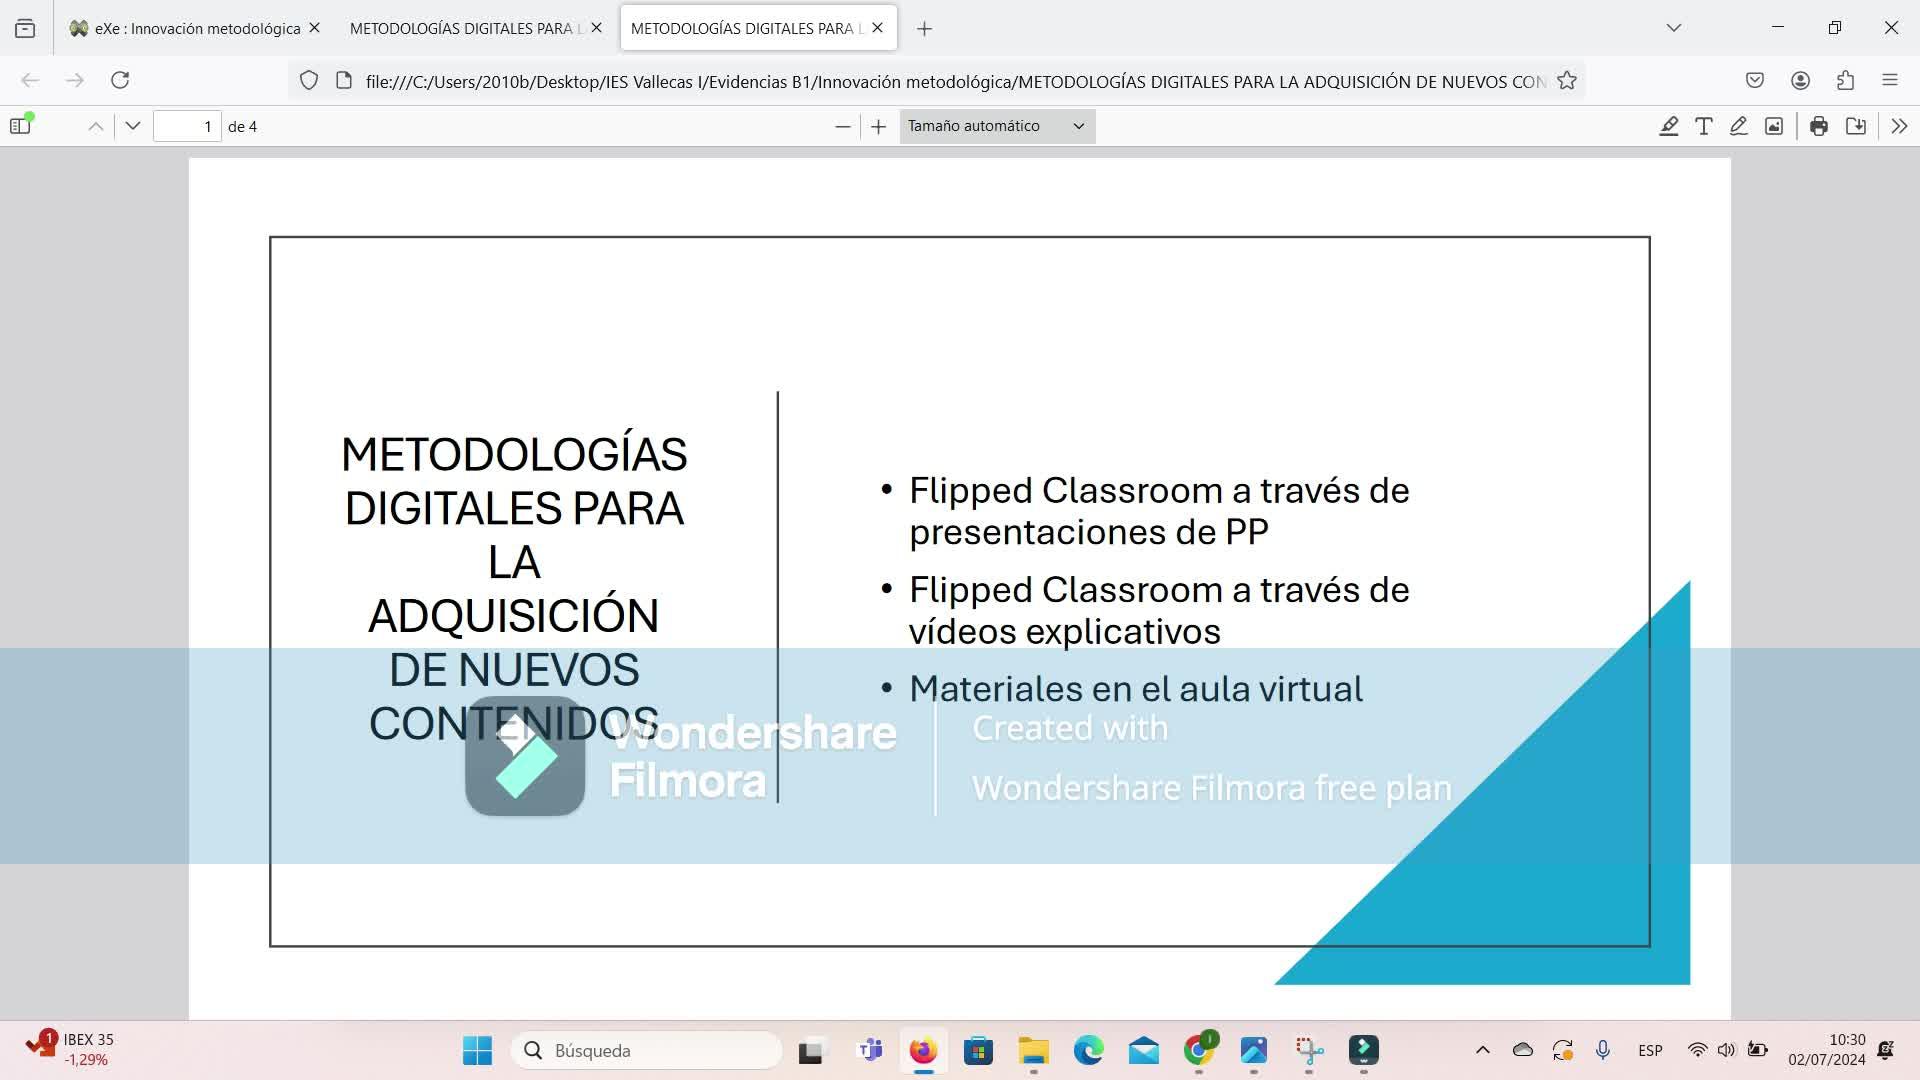Toggle the PDF sidebar panel
The width and height of the screenshot is (1920, 1080).
[20, 126]
